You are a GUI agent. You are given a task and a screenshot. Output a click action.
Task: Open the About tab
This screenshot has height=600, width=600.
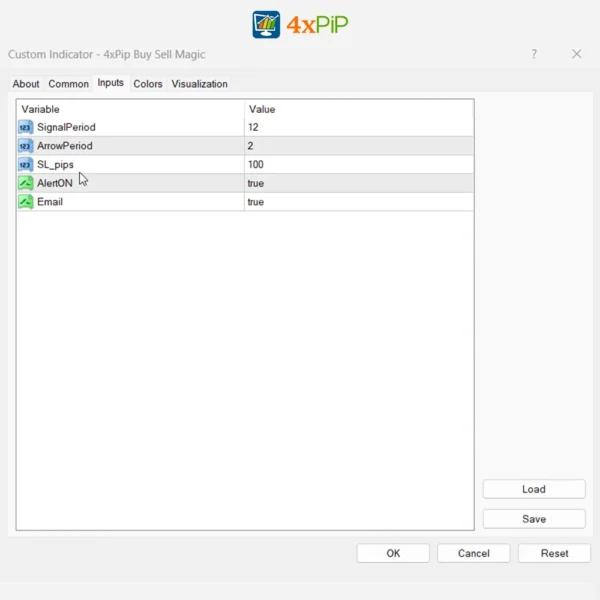(26, 84)
